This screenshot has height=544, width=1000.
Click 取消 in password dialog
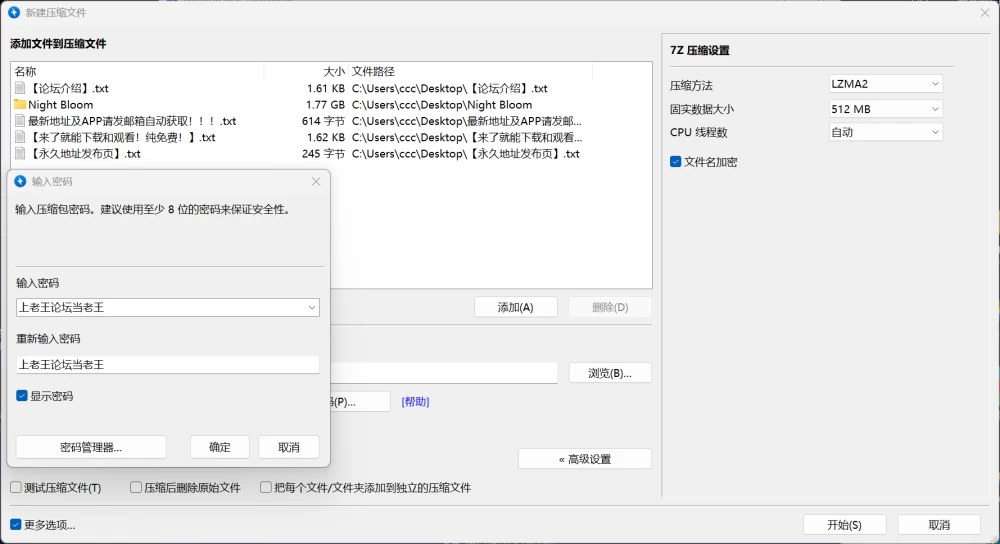click(x=288, y=448)
